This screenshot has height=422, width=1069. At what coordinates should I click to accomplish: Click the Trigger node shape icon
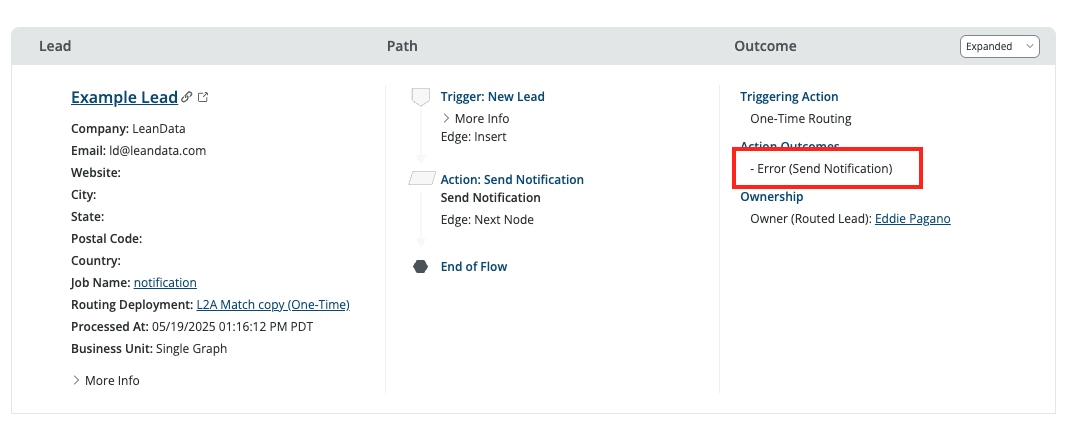[421, 97]
